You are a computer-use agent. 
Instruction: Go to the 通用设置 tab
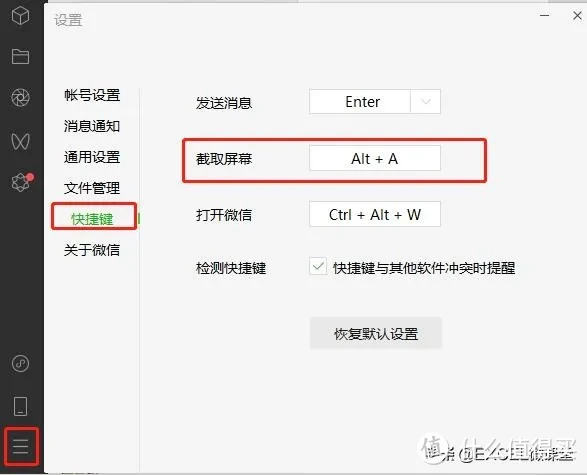pos(92,157)
